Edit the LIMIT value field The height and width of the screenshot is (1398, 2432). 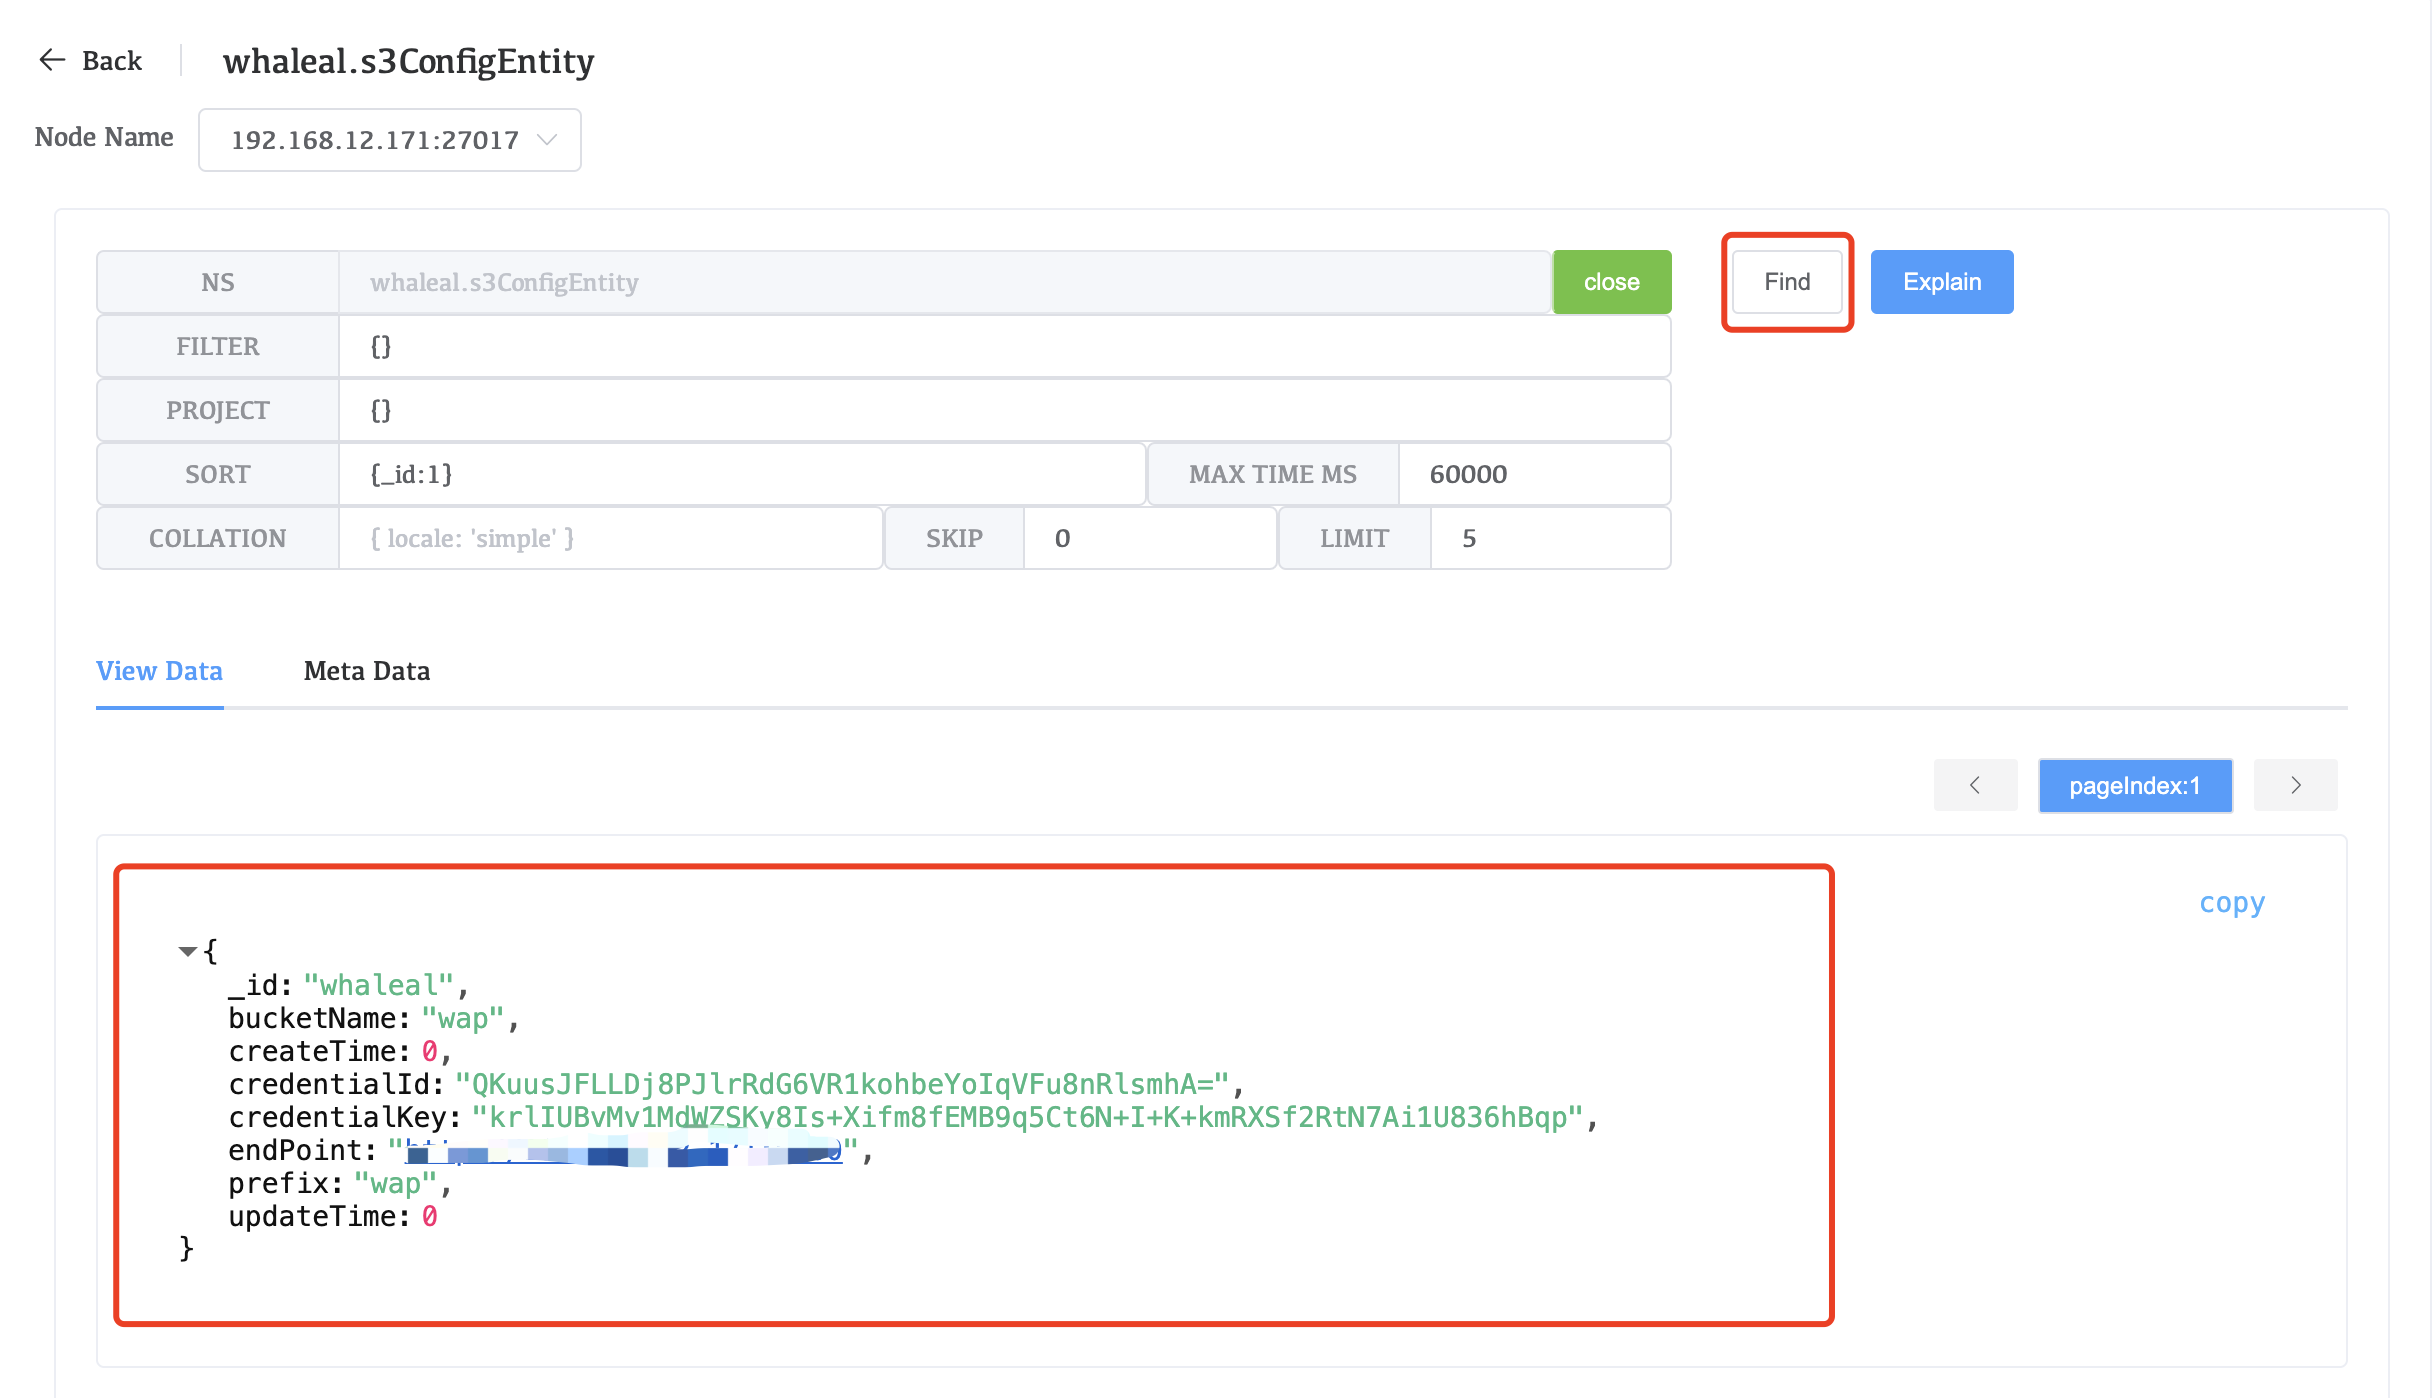click(1551, 538)
